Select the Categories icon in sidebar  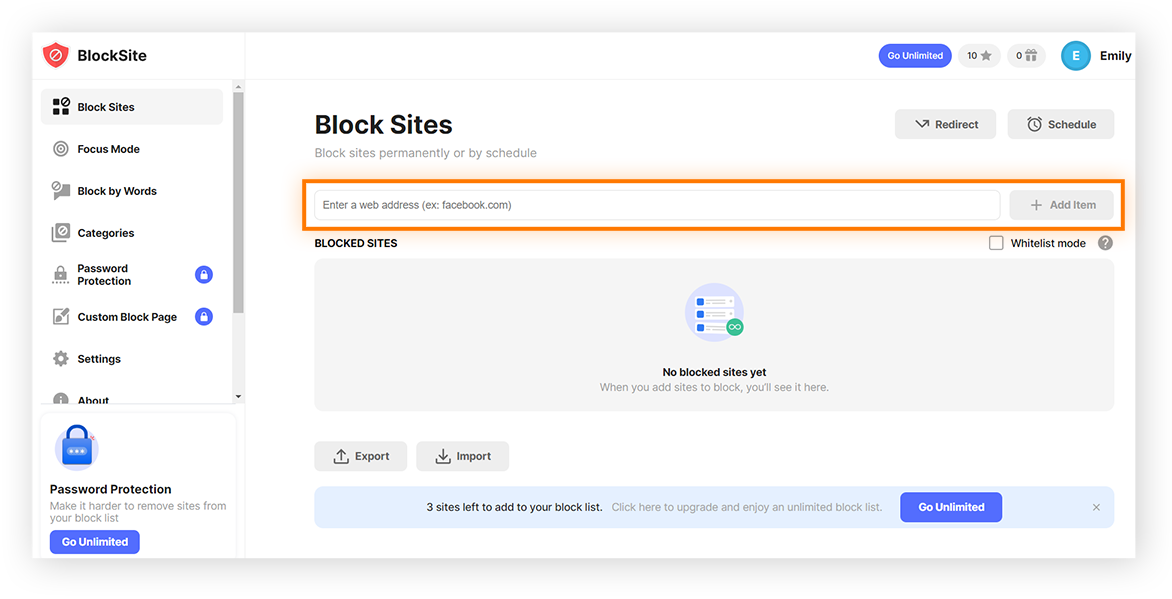tap(62, 232)
